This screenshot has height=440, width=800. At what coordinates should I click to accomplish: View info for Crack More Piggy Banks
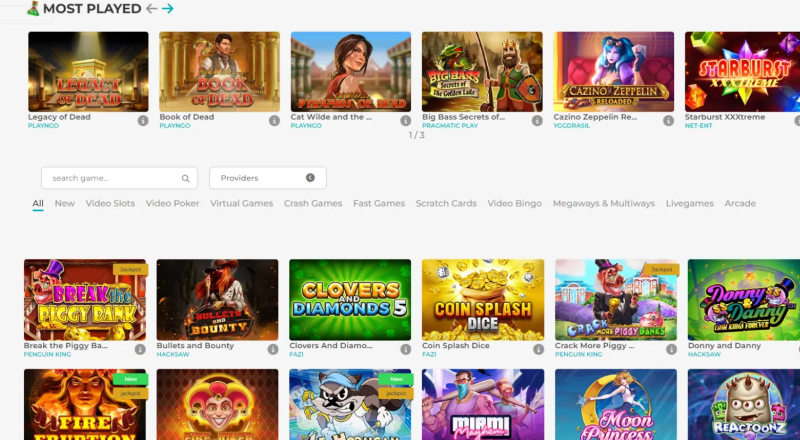671,349
